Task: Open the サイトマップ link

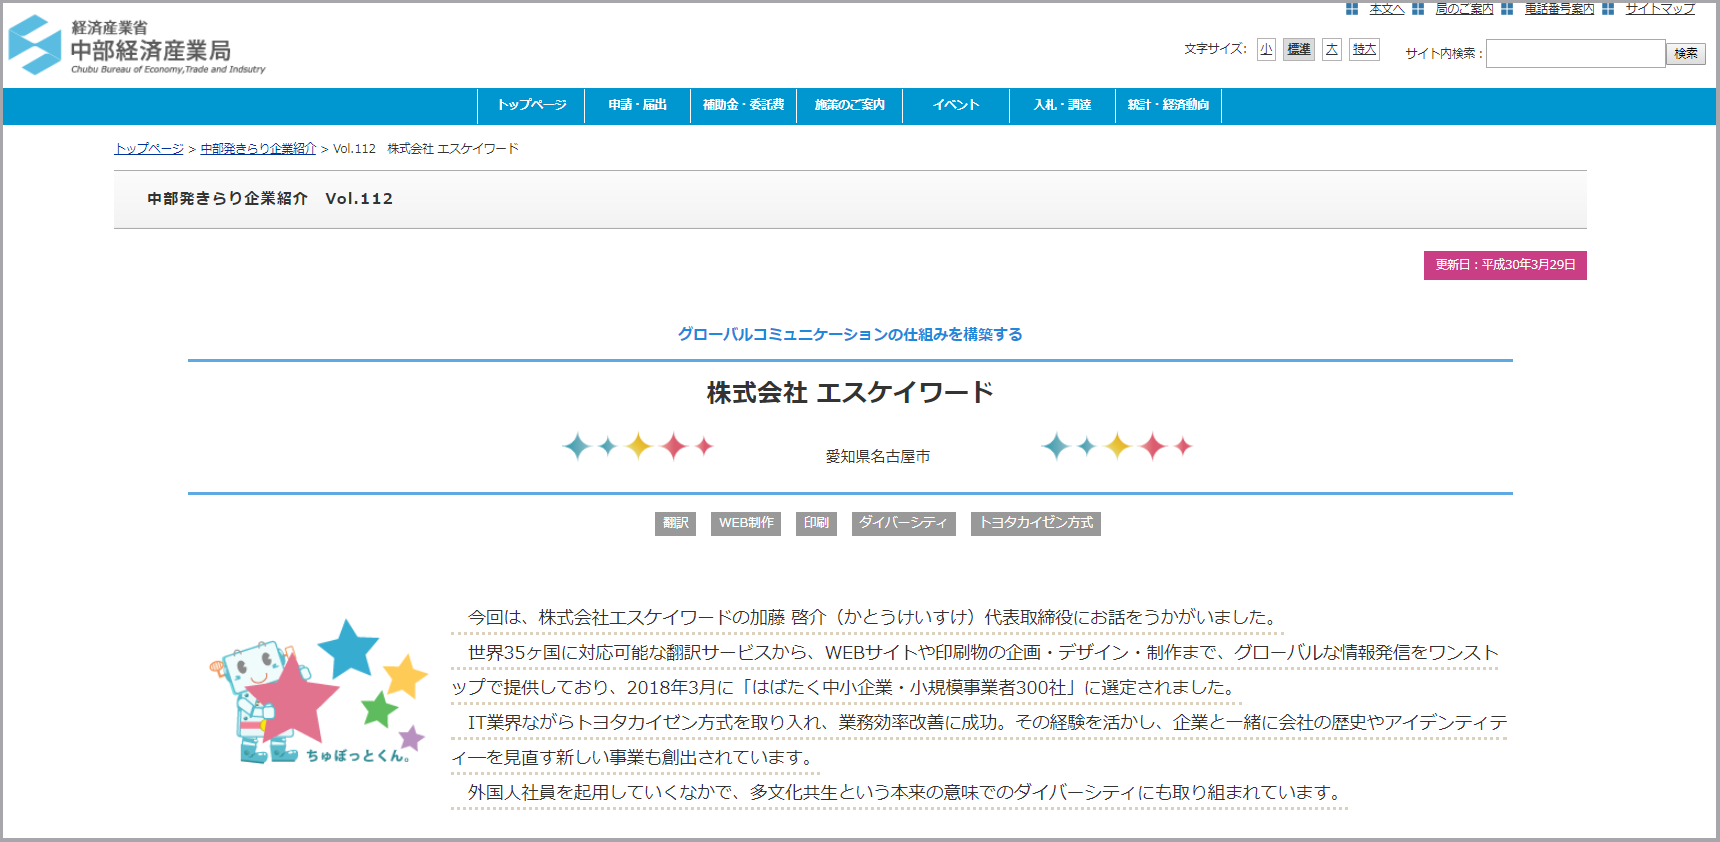Action: [x=1660, y=8]
